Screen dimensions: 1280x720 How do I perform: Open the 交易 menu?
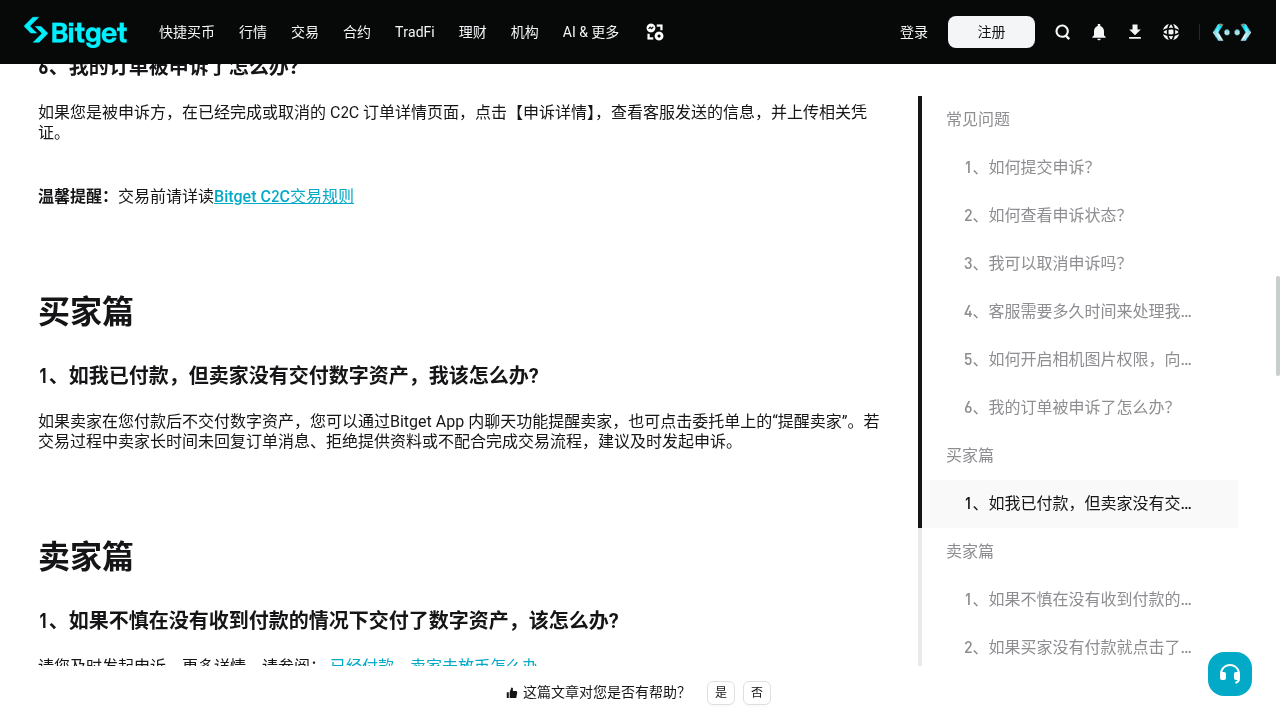(305, 32)
